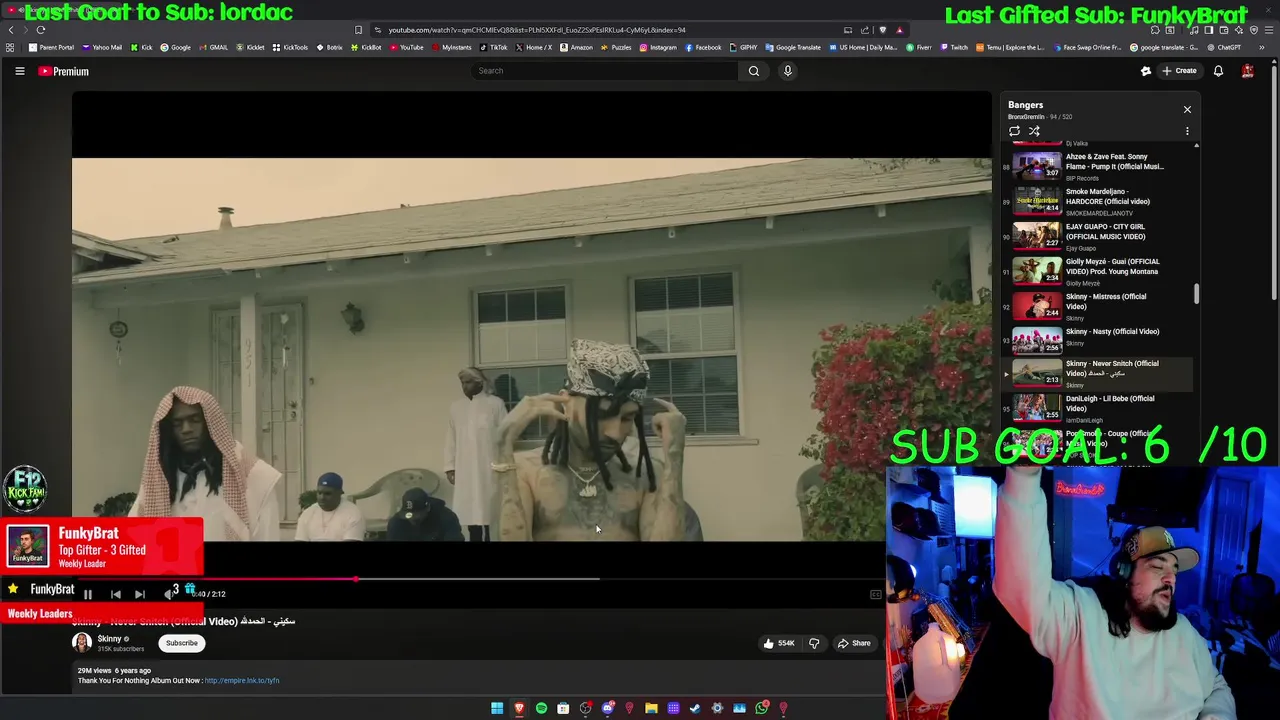1280x720 pixels.
Task: Open Windows Start menu in taskbar
Action: pyautogui.click(x=497, y=708)
